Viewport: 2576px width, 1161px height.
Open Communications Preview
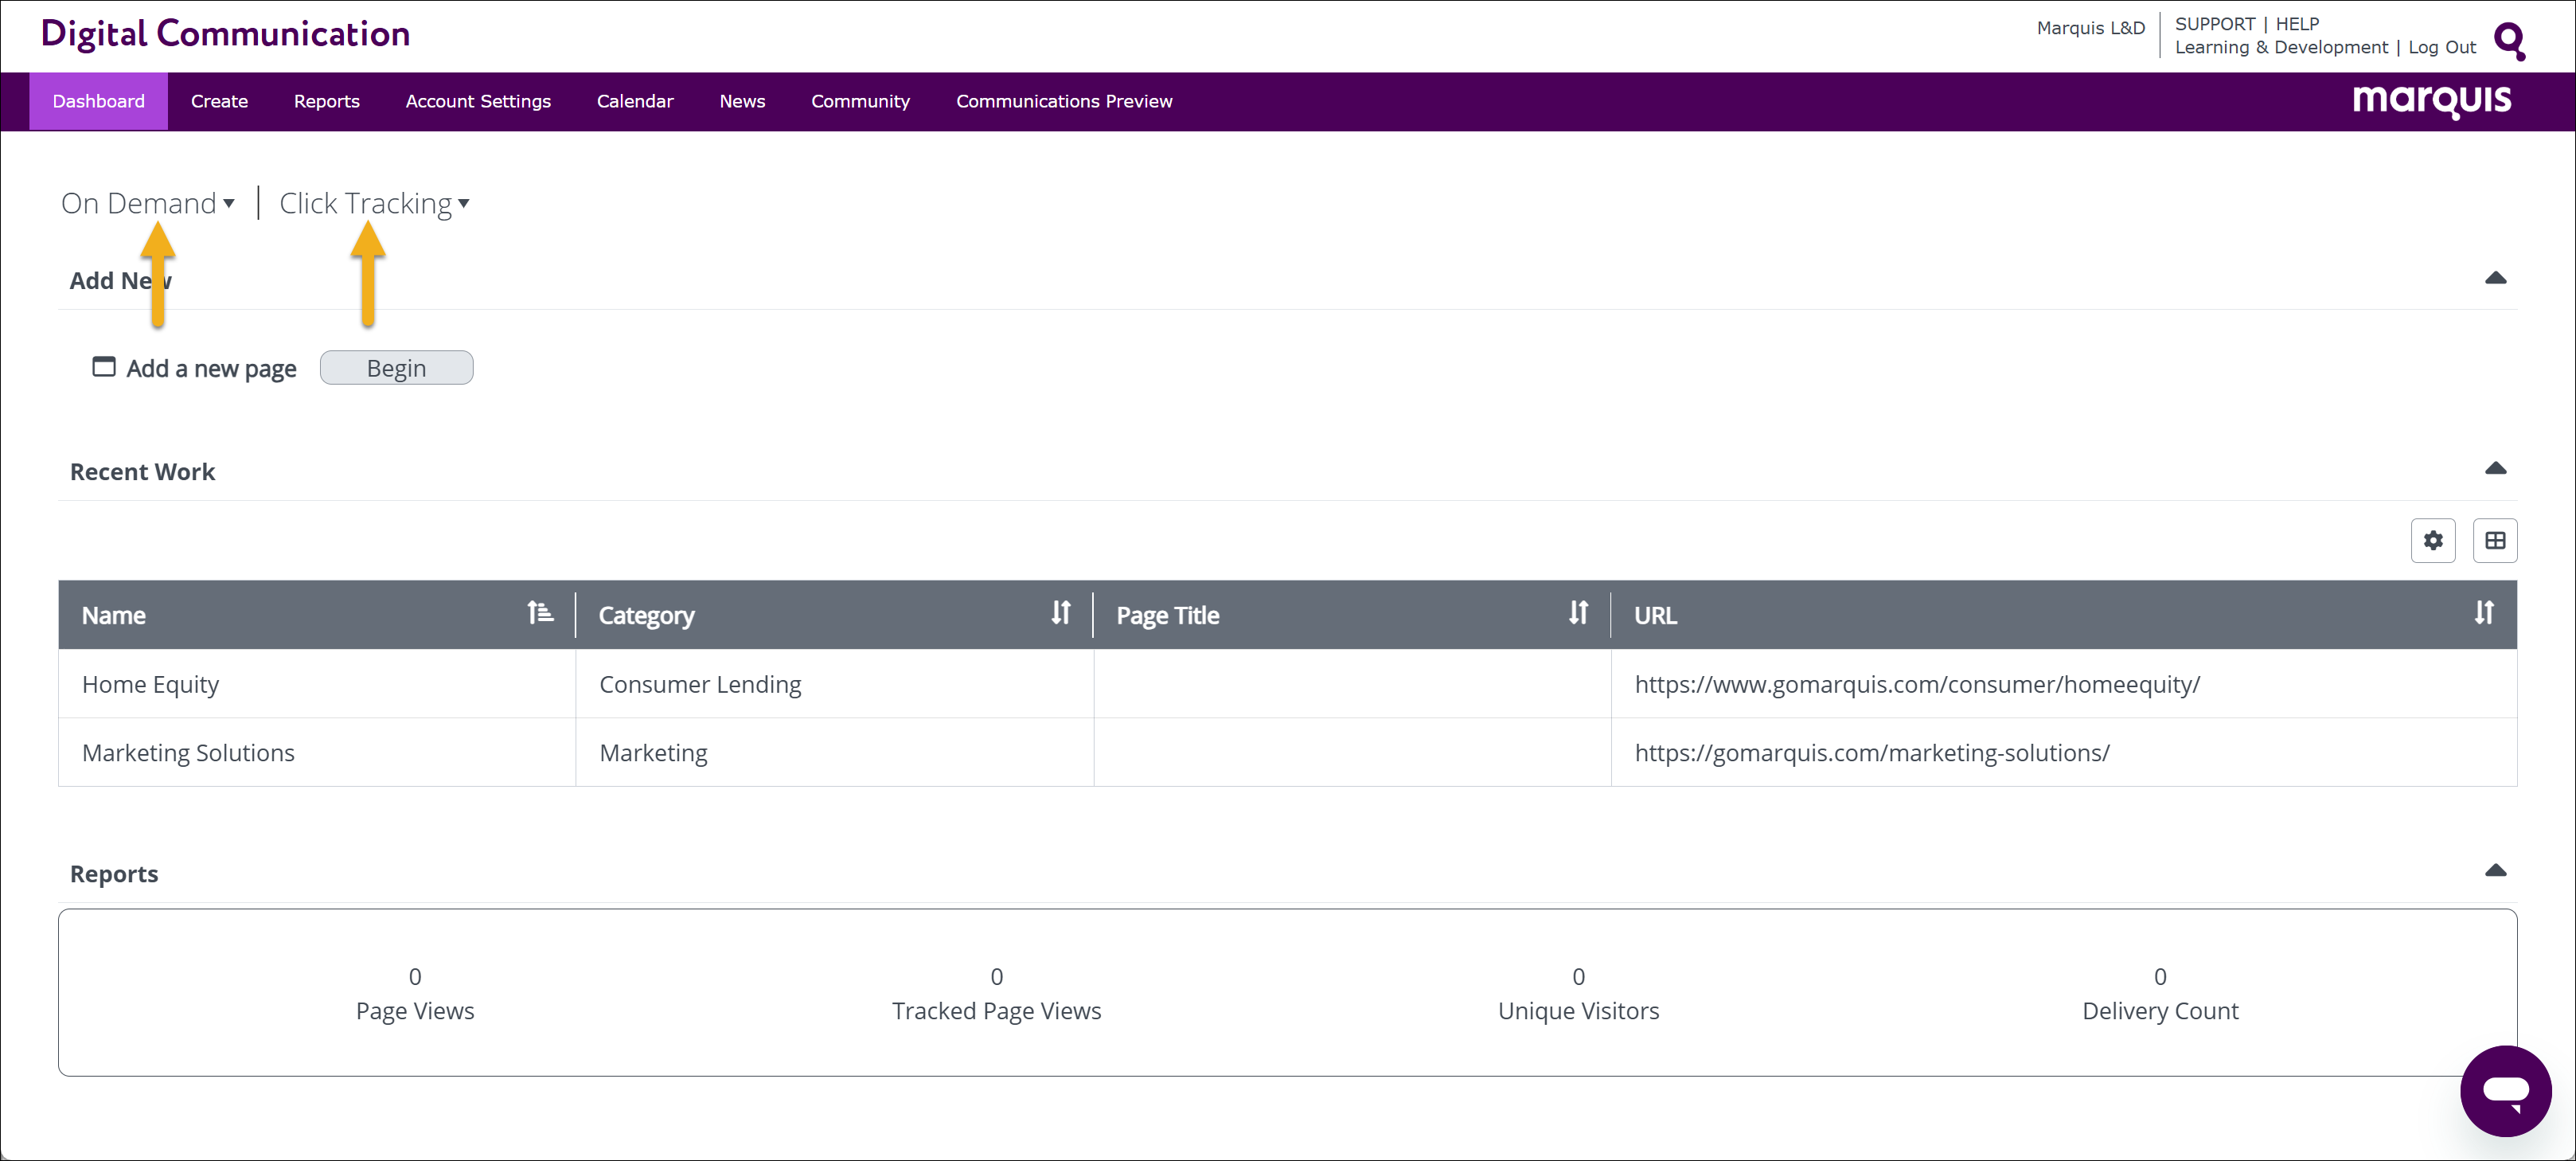(x=1064, y=101)
